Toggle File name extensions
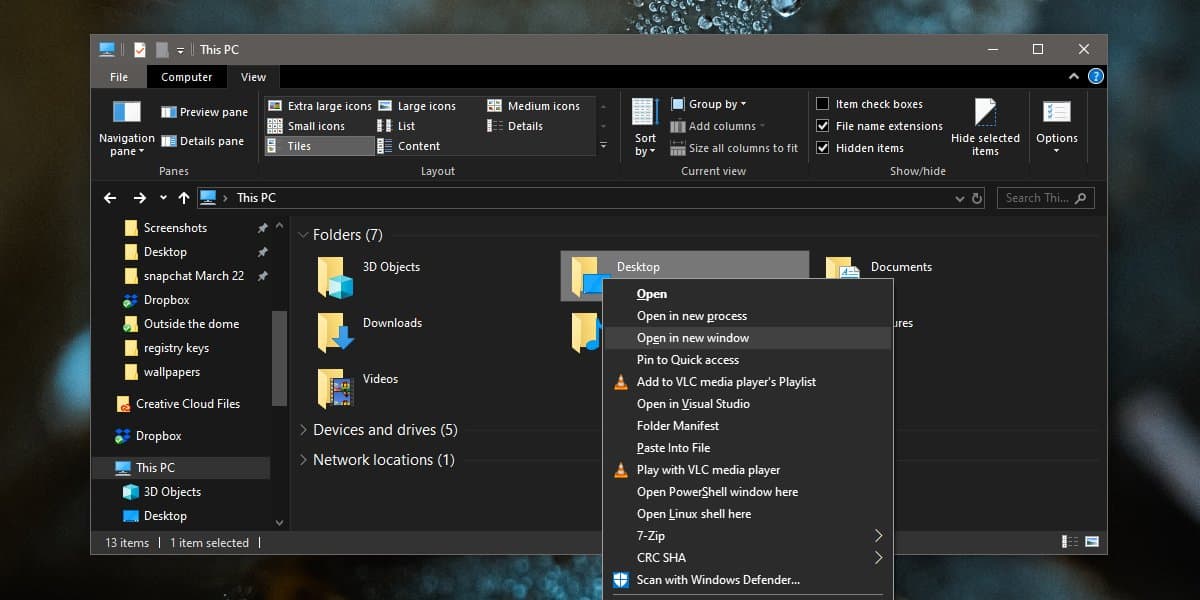 coord(824,125)
